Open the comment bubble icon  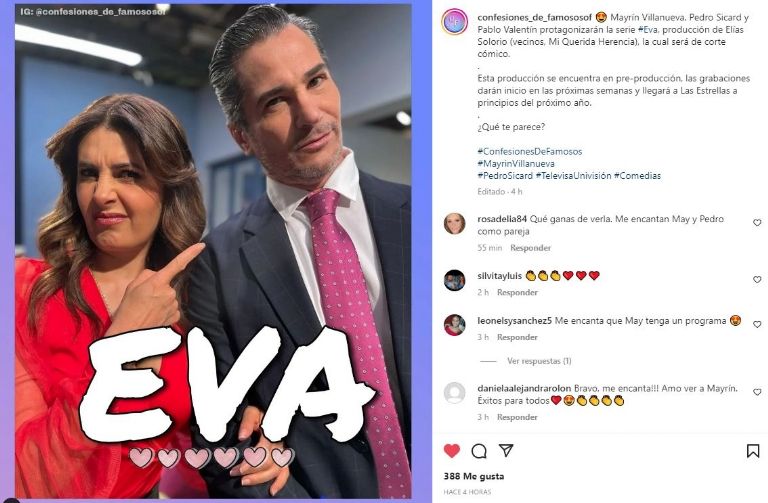479,451
